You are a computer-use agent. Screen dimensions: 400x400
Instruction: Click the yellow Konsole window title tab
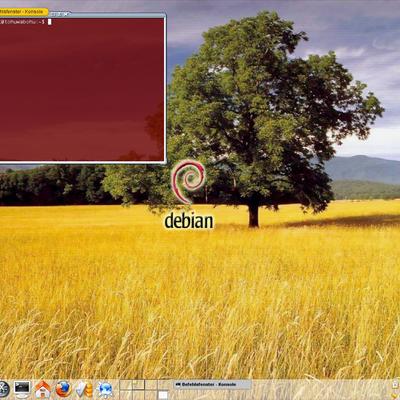tap(23, 12)
